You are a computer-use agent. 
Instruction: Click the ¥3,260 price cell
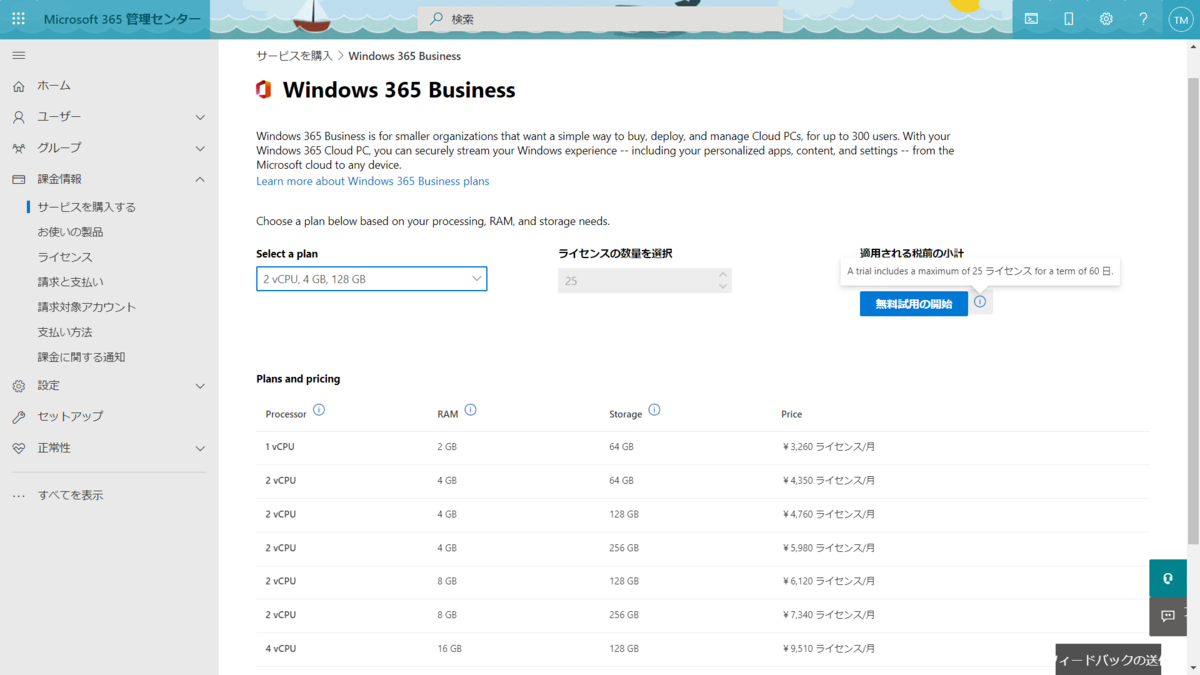[x=828, y=447]
